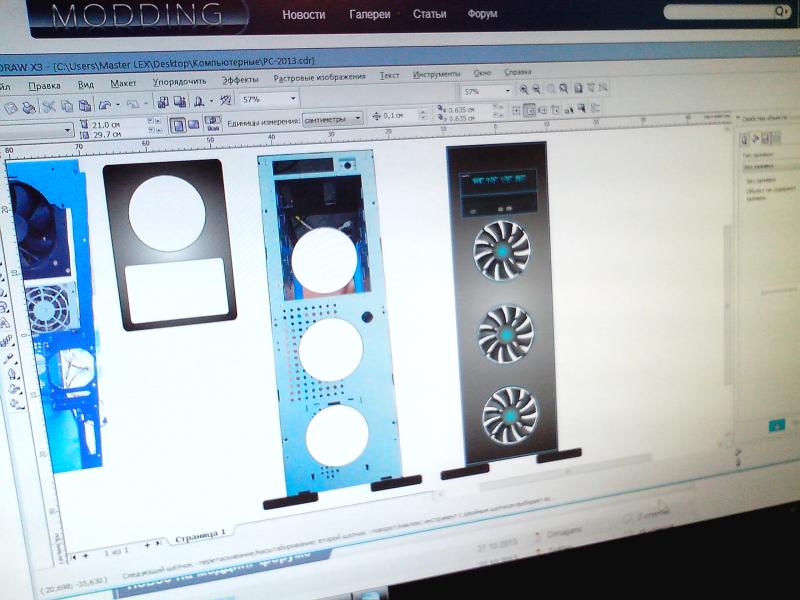Open the Растровые изображения menu

tap(319, 78)
